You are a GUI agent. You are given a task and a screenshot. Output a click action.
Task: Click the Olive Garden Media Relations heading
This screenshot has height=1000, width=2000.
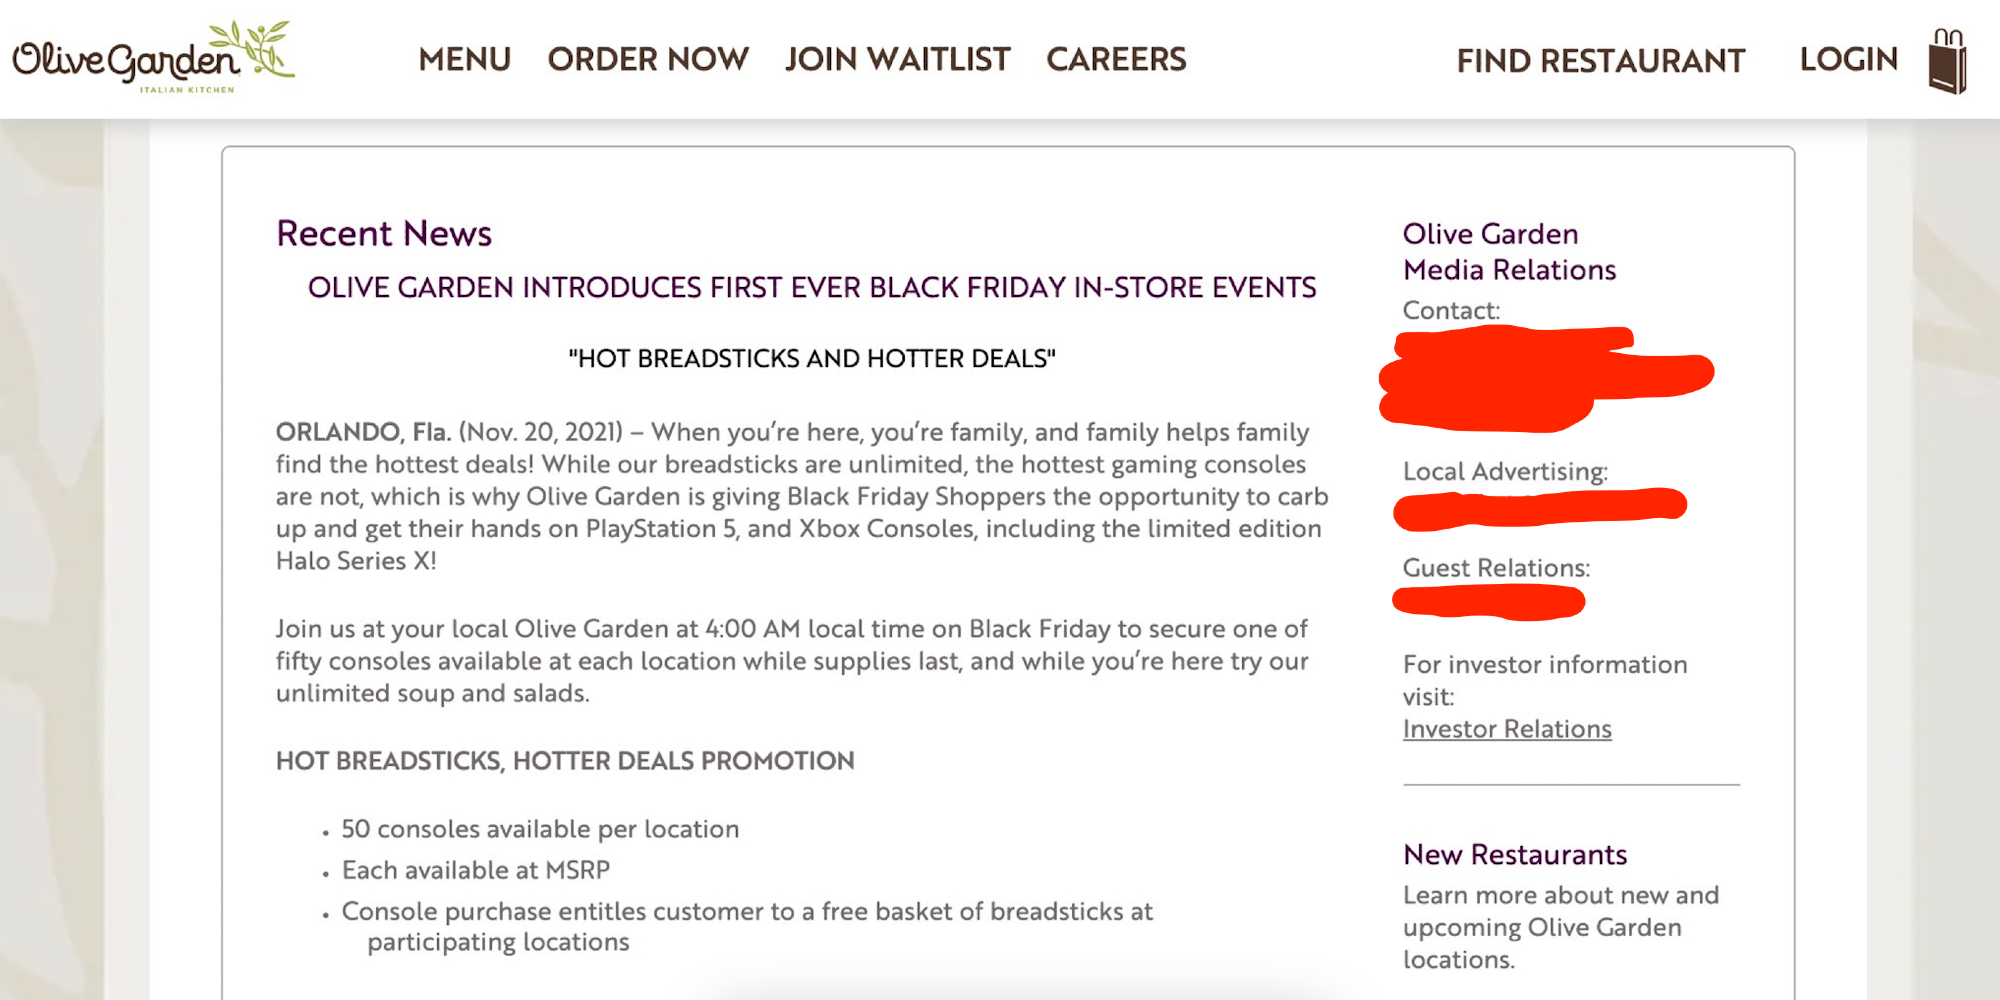pos(1509,252)
